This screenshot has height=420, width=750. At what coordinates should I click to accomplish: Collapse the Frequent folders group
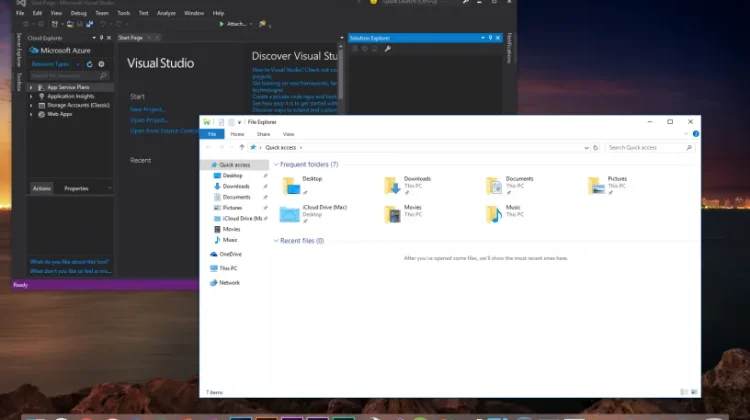pos(276,165)
